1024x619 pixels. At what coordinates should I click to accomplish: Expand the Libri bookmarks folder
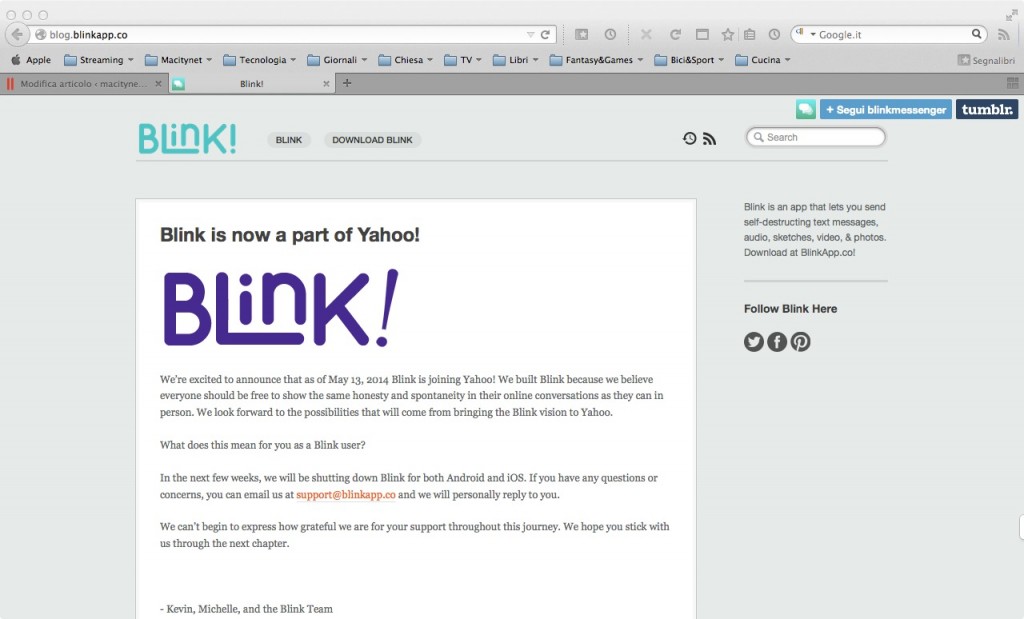point(515,59)
